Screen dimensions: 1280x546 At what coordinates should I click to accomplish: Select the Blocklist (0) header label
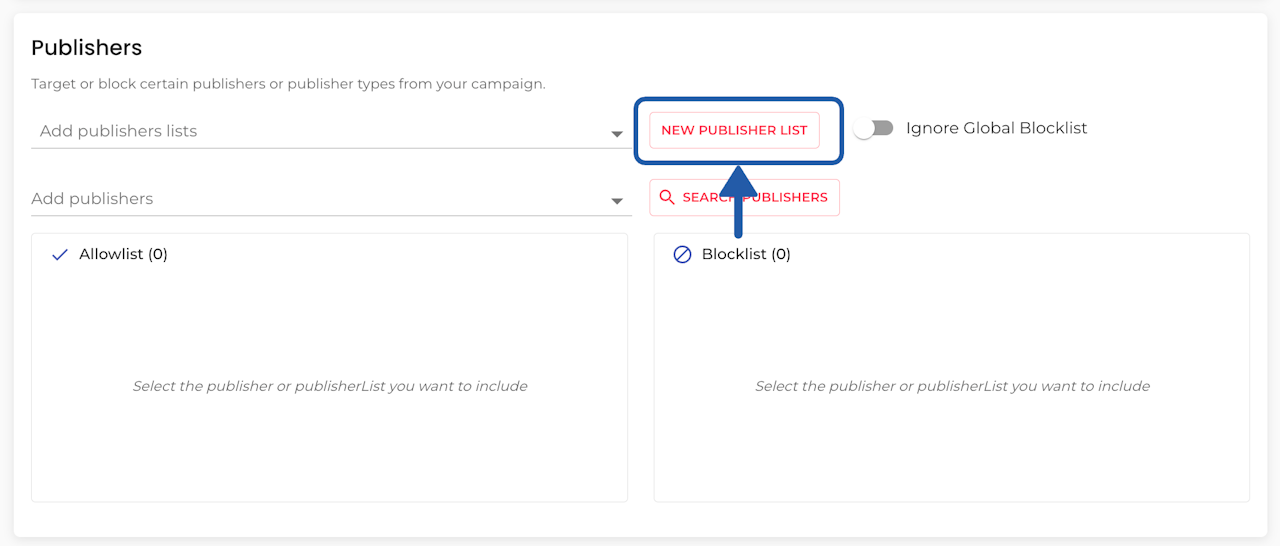(746, 254)
